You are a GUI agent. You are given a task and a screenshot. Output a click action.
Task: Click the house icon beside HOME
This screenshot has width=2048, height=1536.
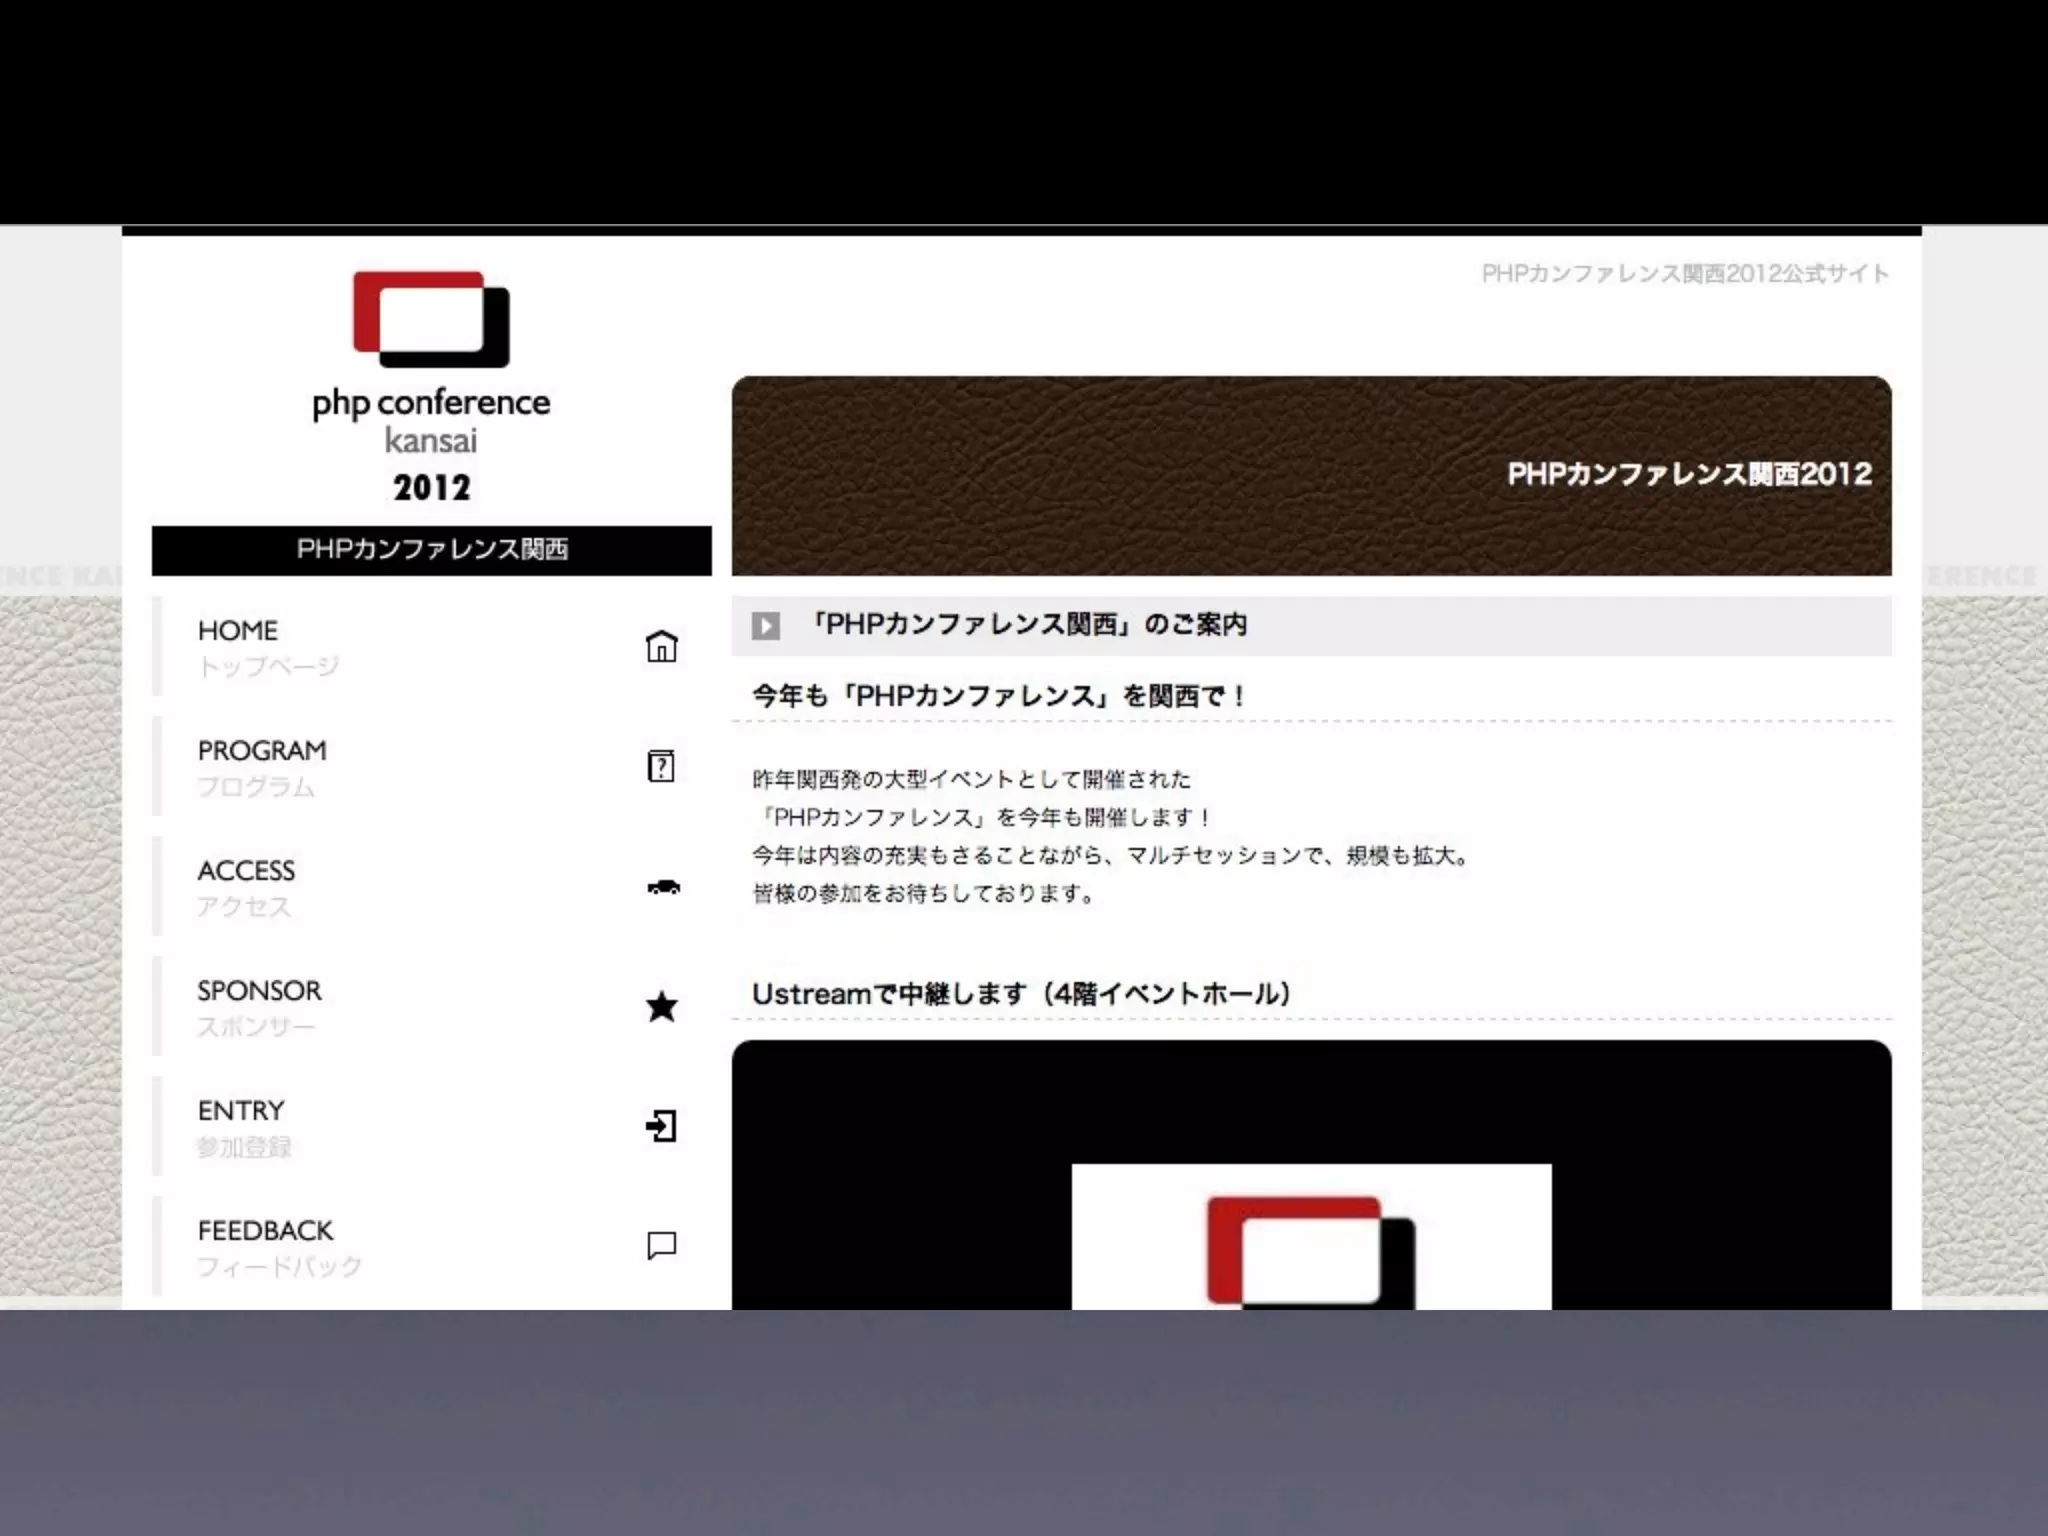click(x=661, y=646)
